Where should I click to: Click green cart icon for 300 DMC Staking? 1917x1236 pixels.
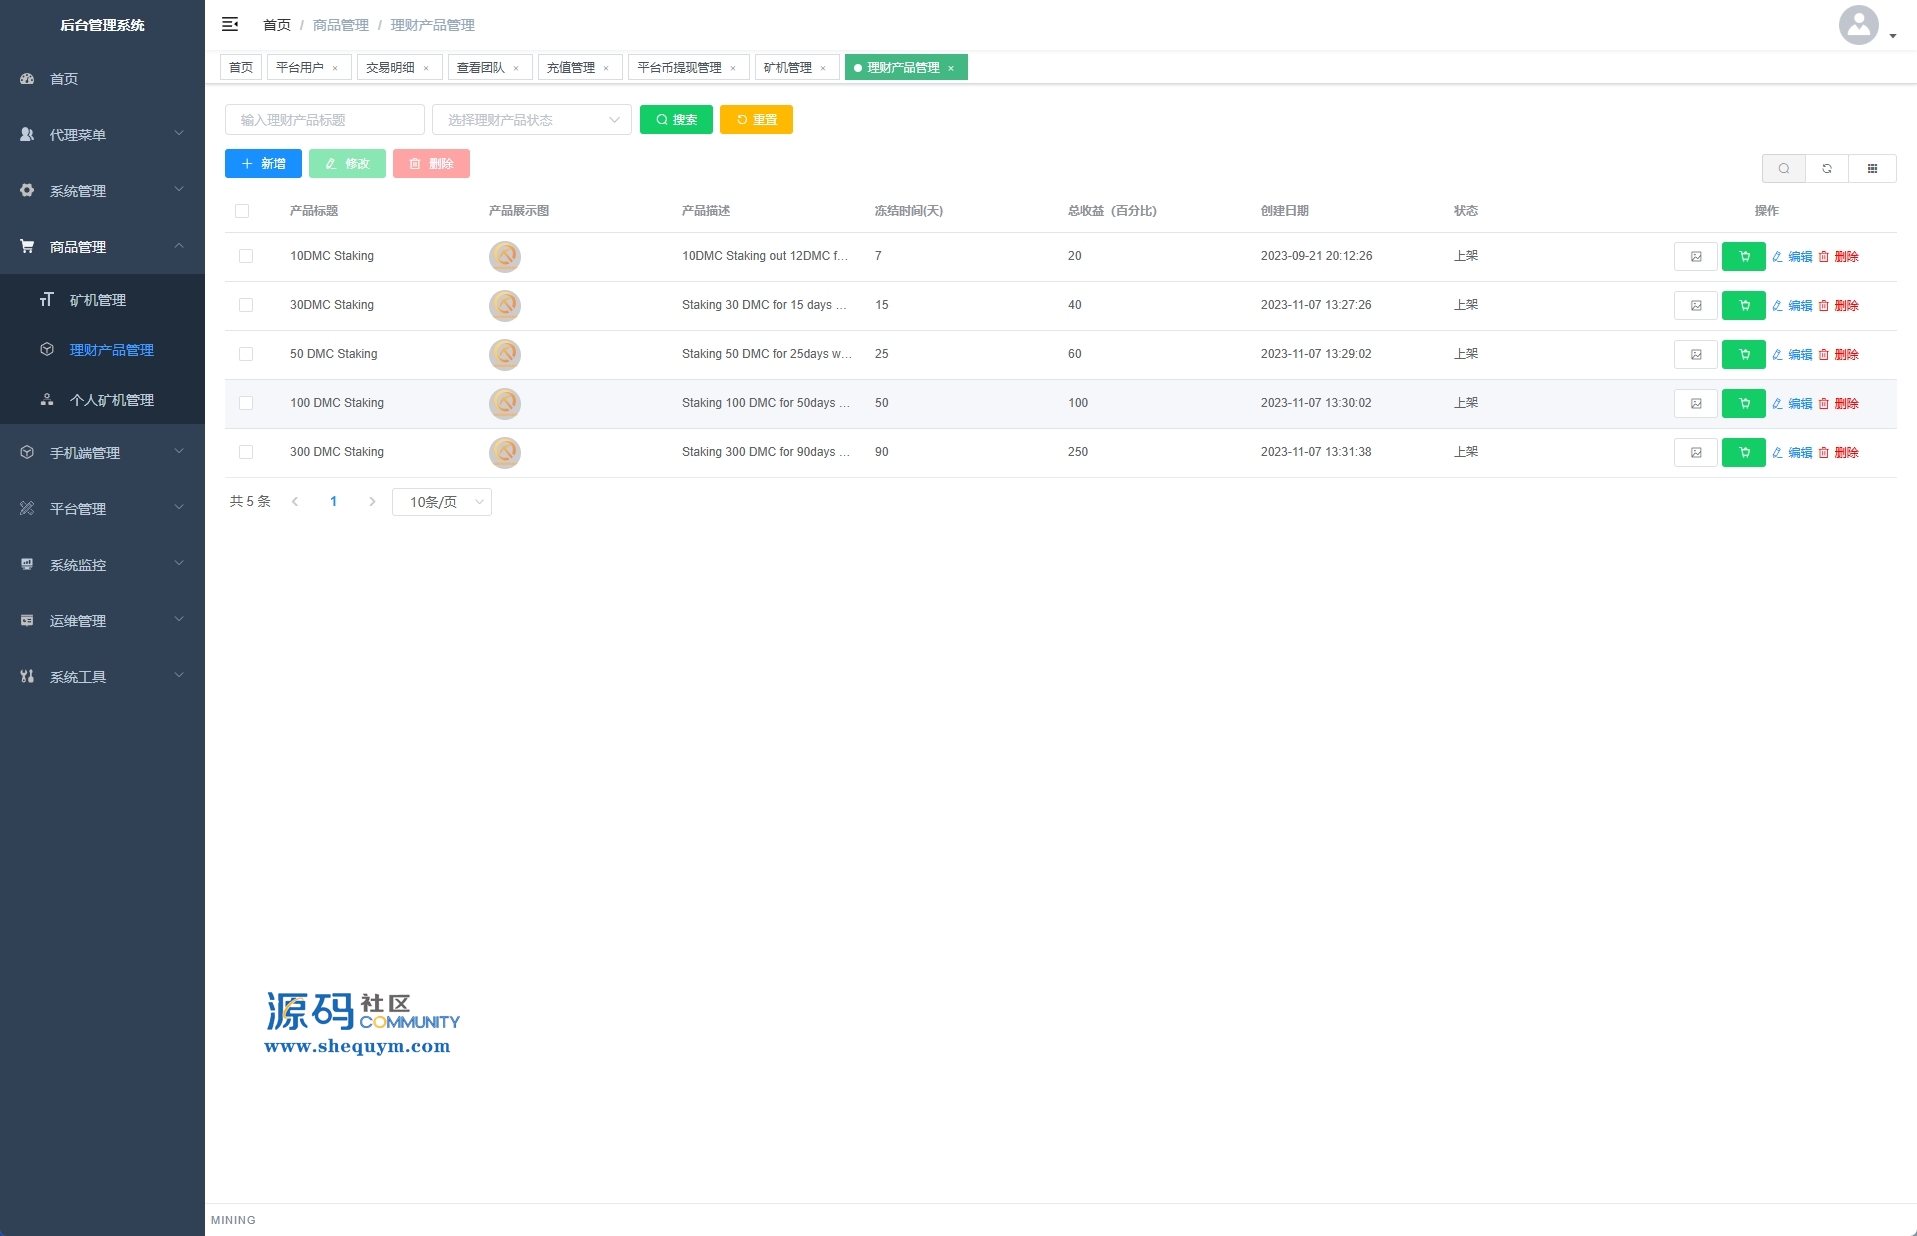point(1743,453)
